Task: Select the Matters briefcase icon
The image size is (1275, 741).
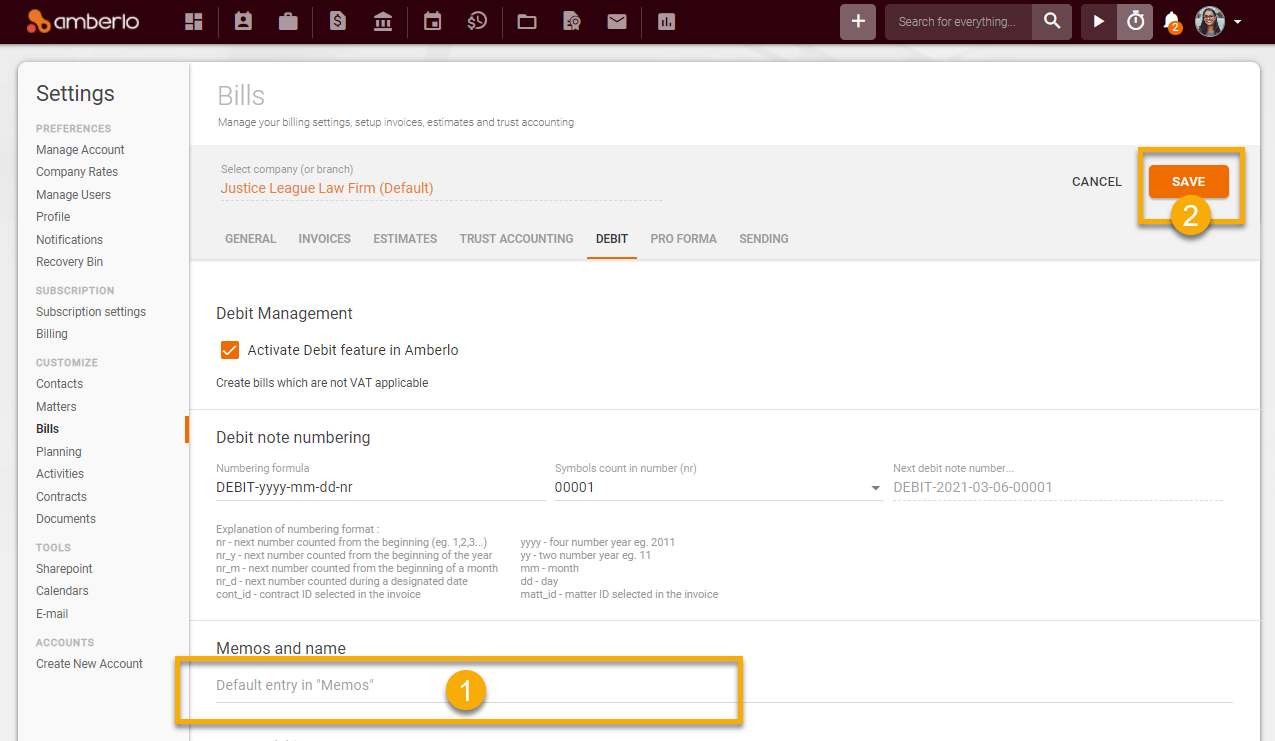Action: pos(288,21)
